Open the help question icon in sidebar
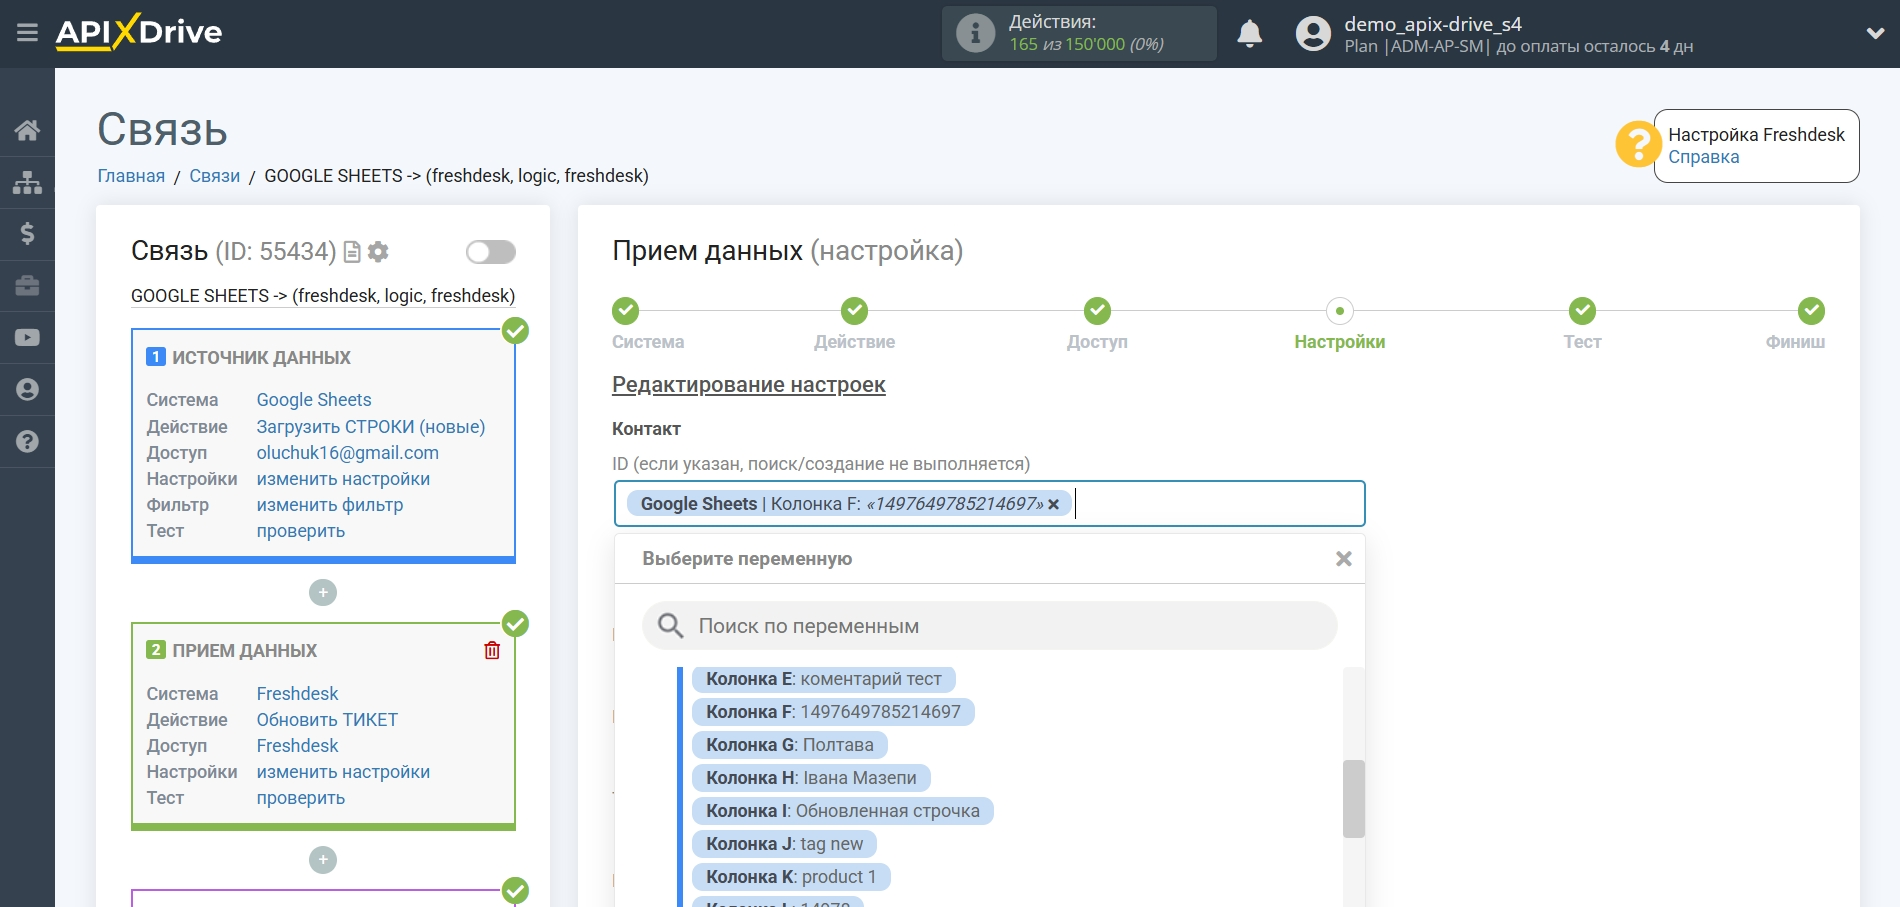Image resolution: width=1900 pixels, height=907 pixels. (27, 441)
